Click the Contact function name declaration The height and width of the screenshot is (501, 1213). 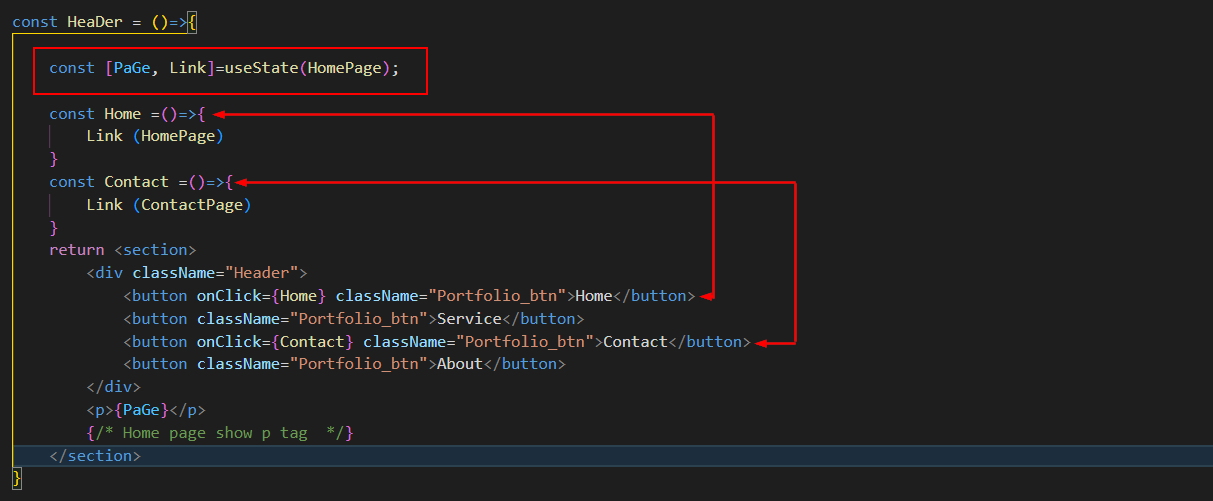coord(136,182)
